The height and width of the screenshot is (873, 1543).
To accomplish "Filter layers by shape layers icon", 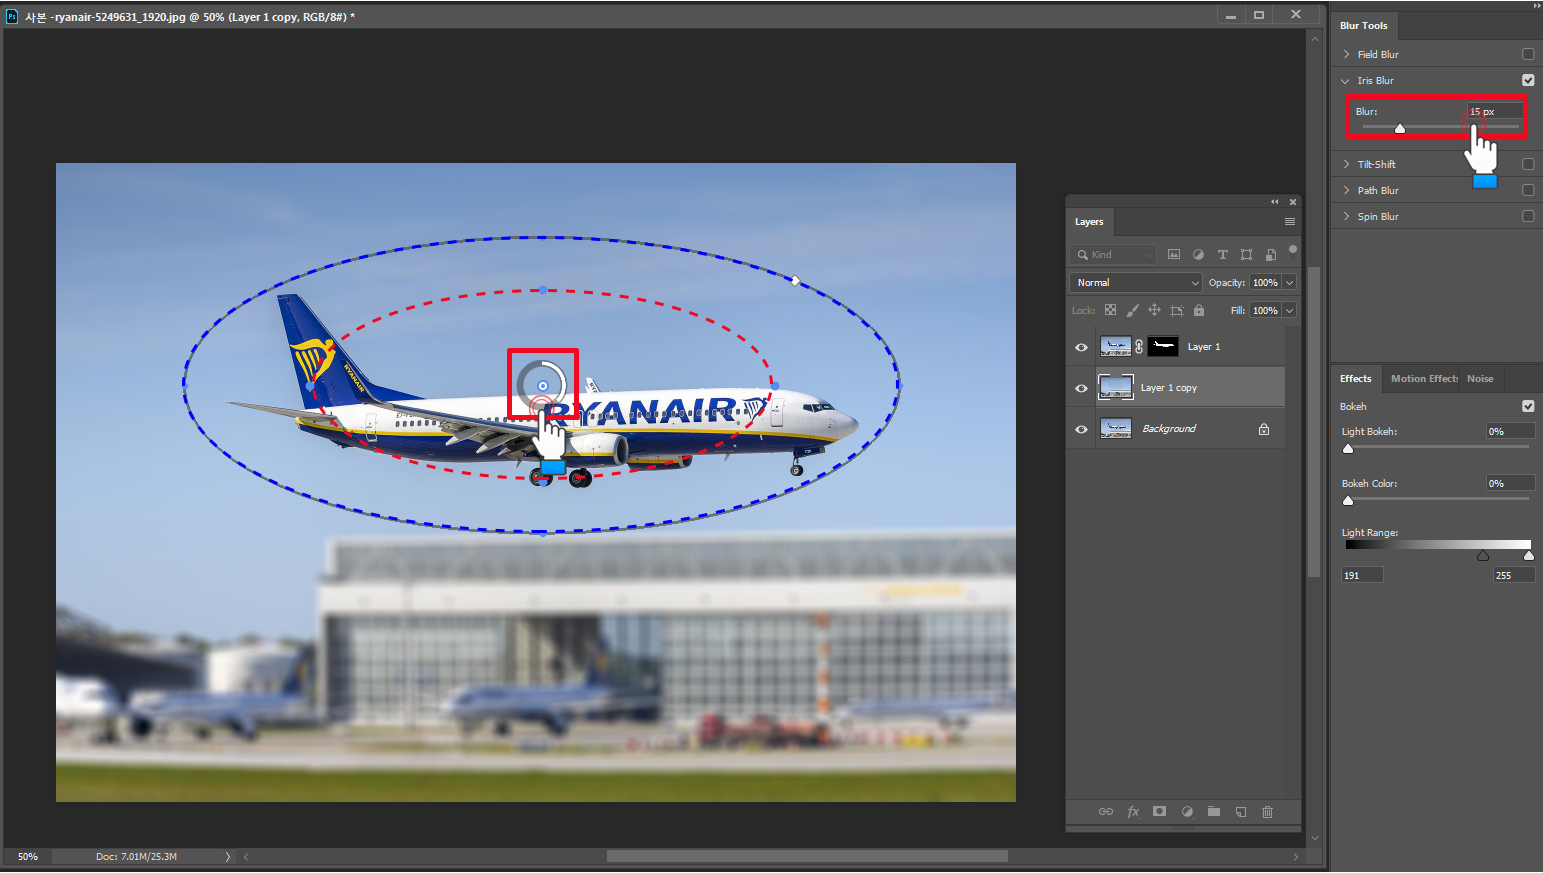I will pos(1246,255).
